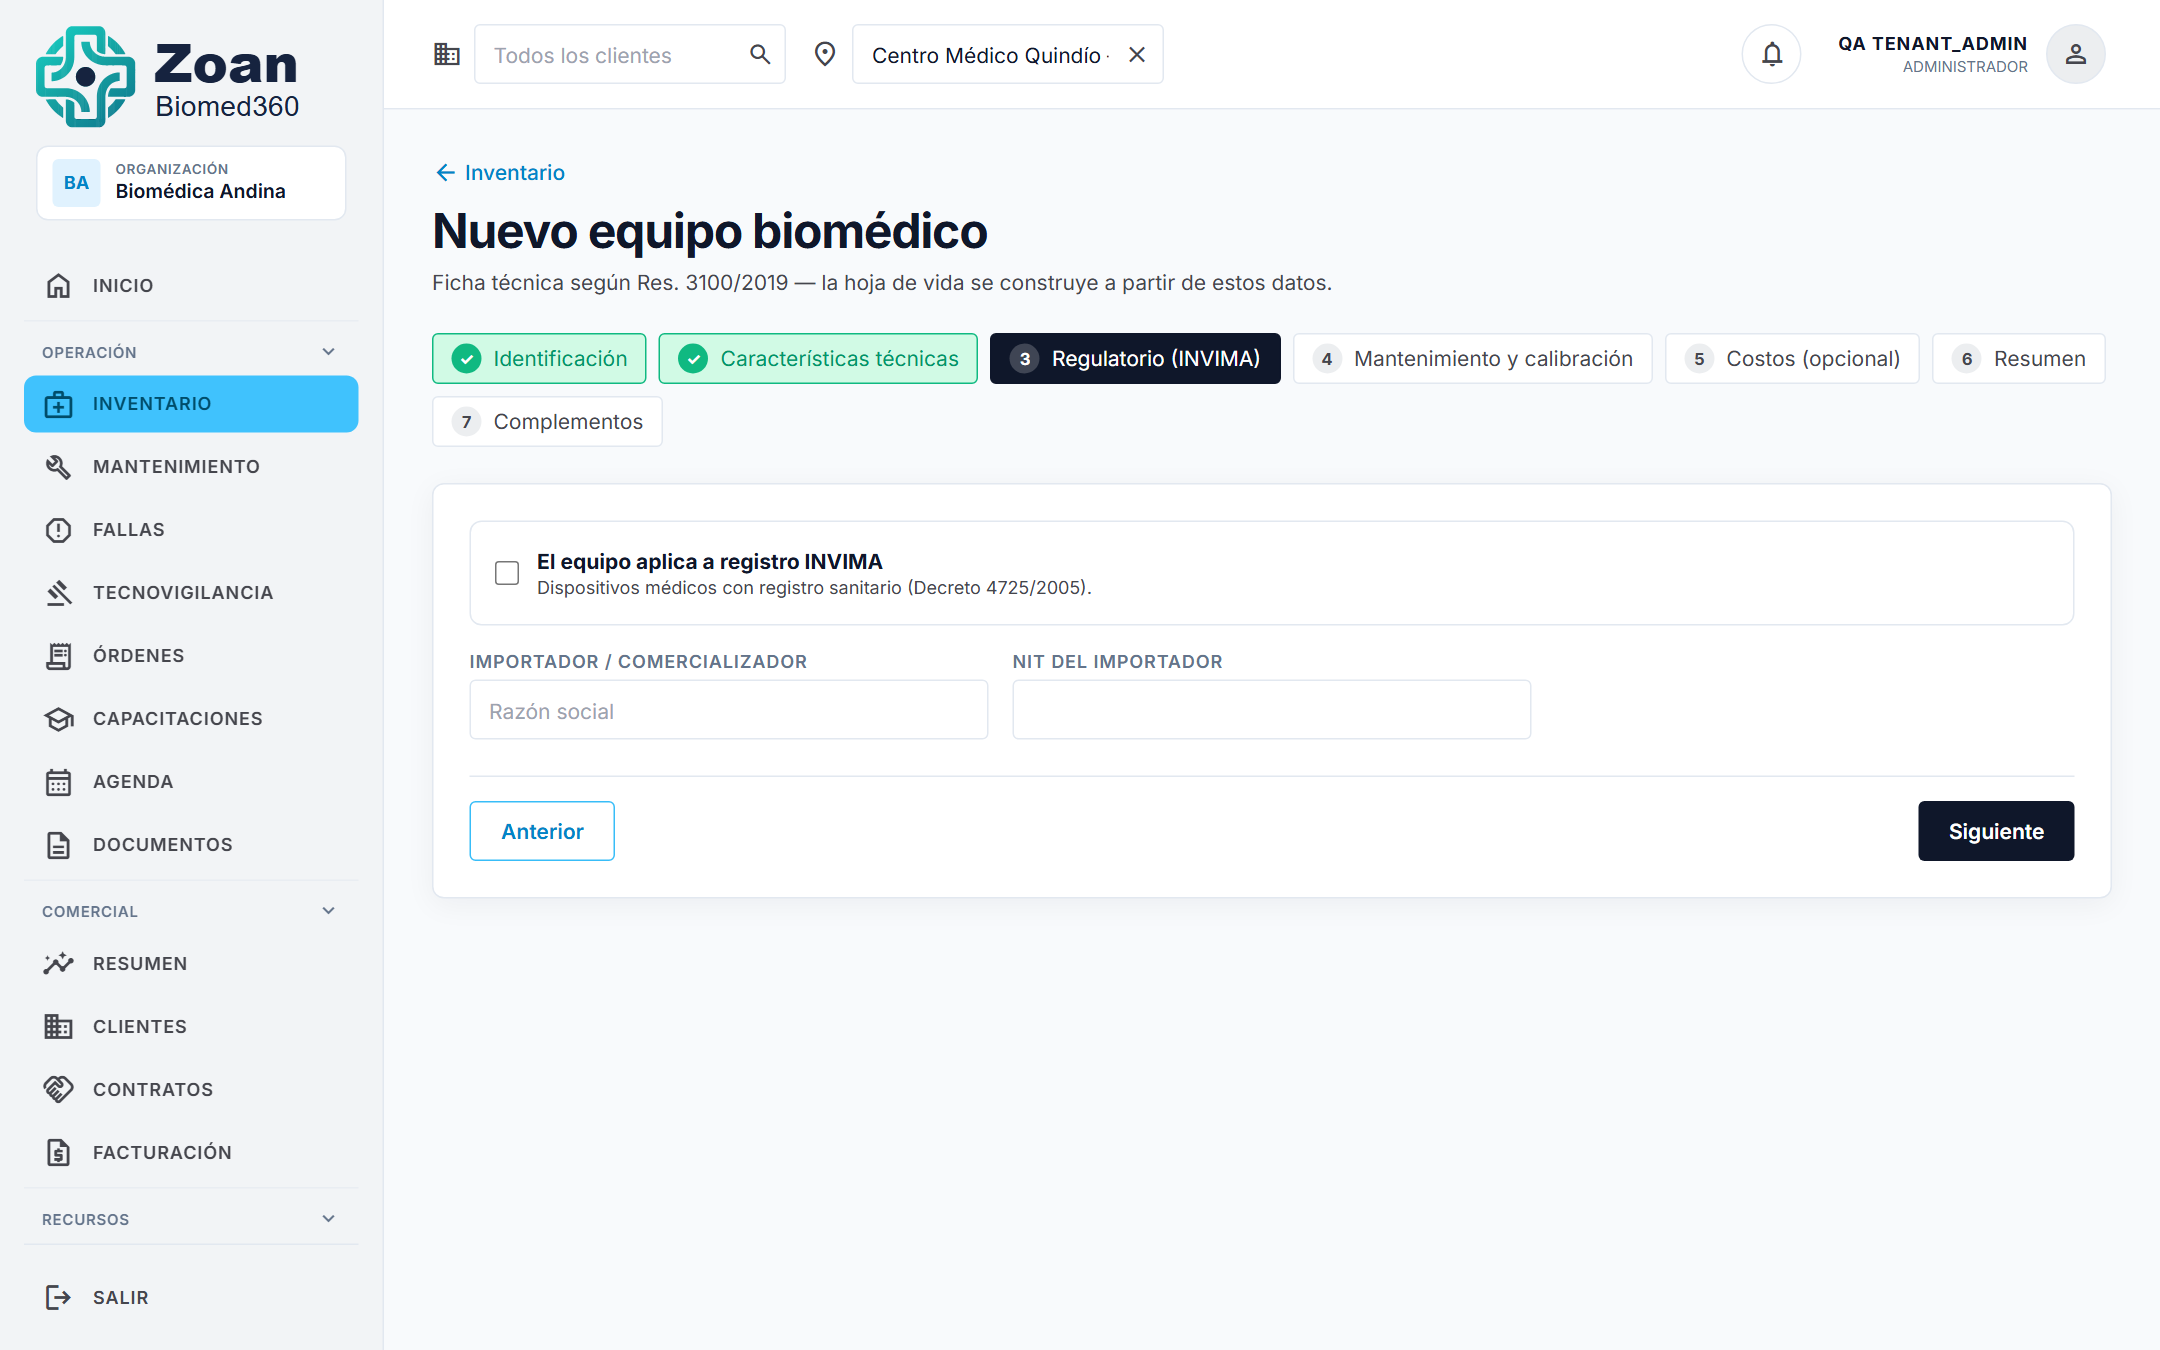Open Inicio in the sidebar
This screenshot has width=2160, height=1350.
click(191, 286)
